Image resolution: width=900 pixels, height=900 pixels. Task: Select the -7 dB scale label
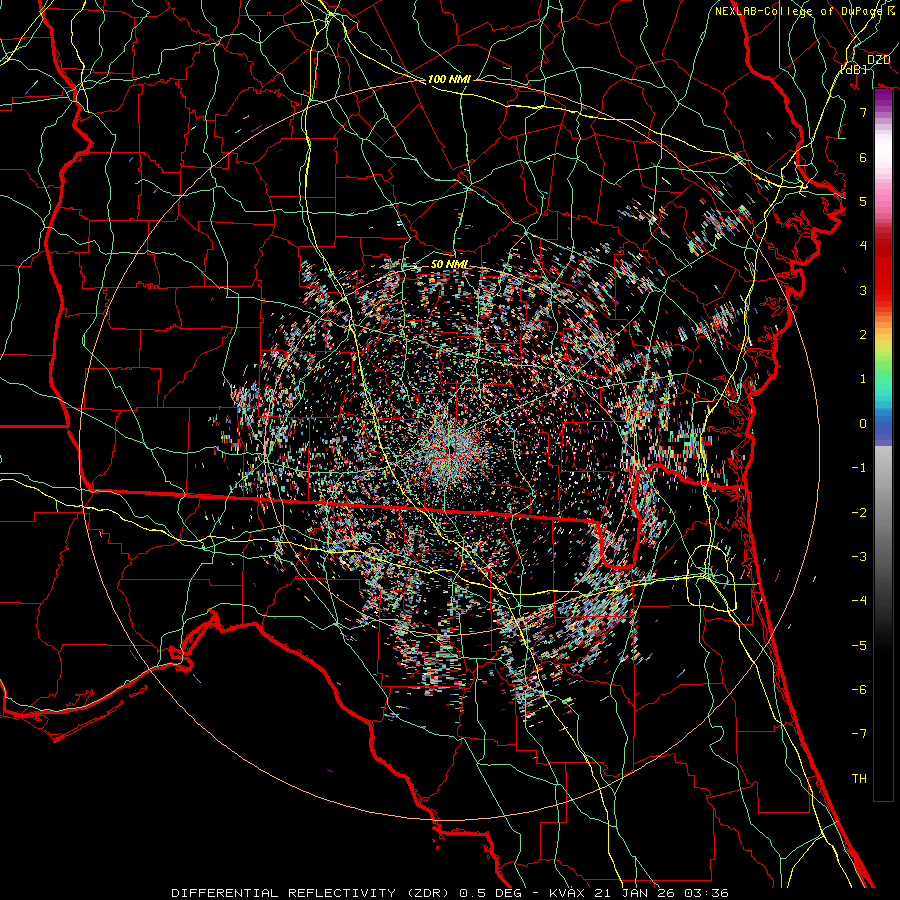(x=859, y=734)
